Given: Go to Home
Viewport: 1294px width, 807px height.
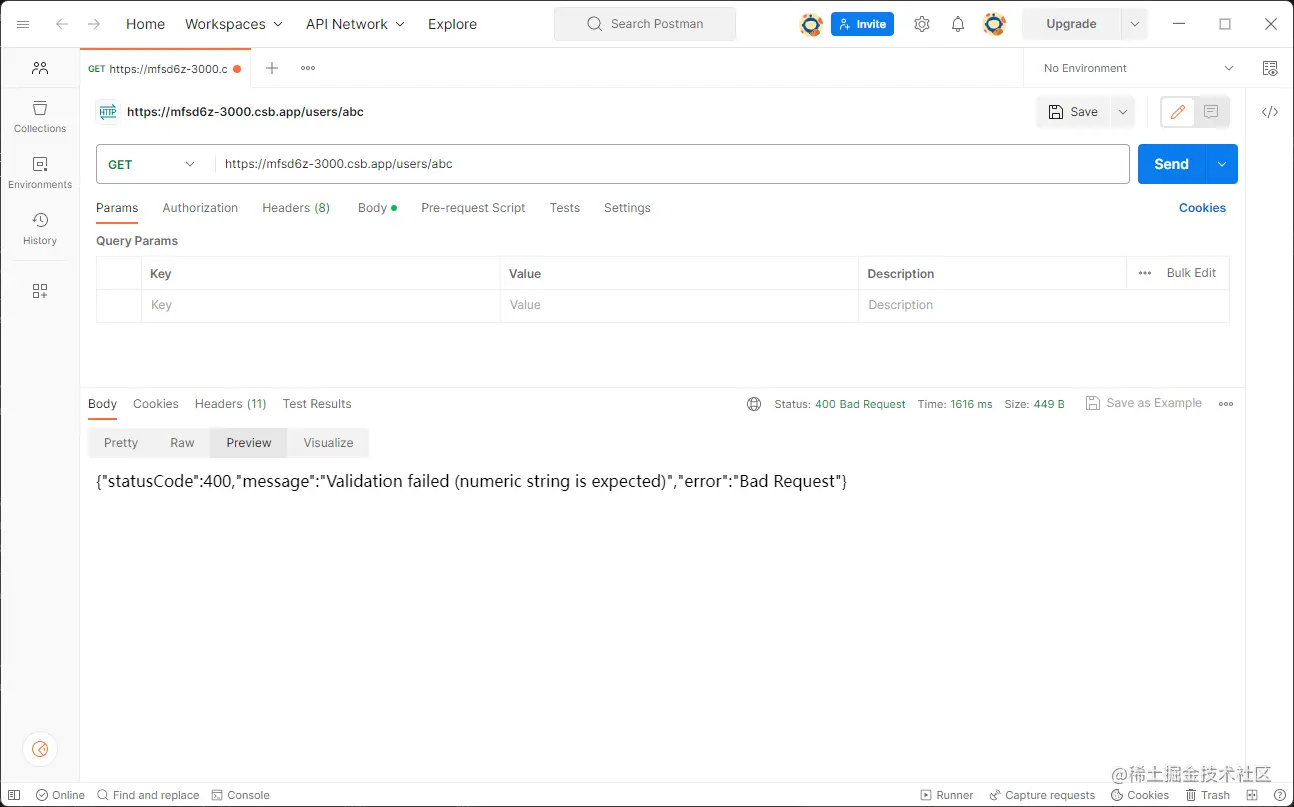Looking at the screenshot, I should pos(145,24).
